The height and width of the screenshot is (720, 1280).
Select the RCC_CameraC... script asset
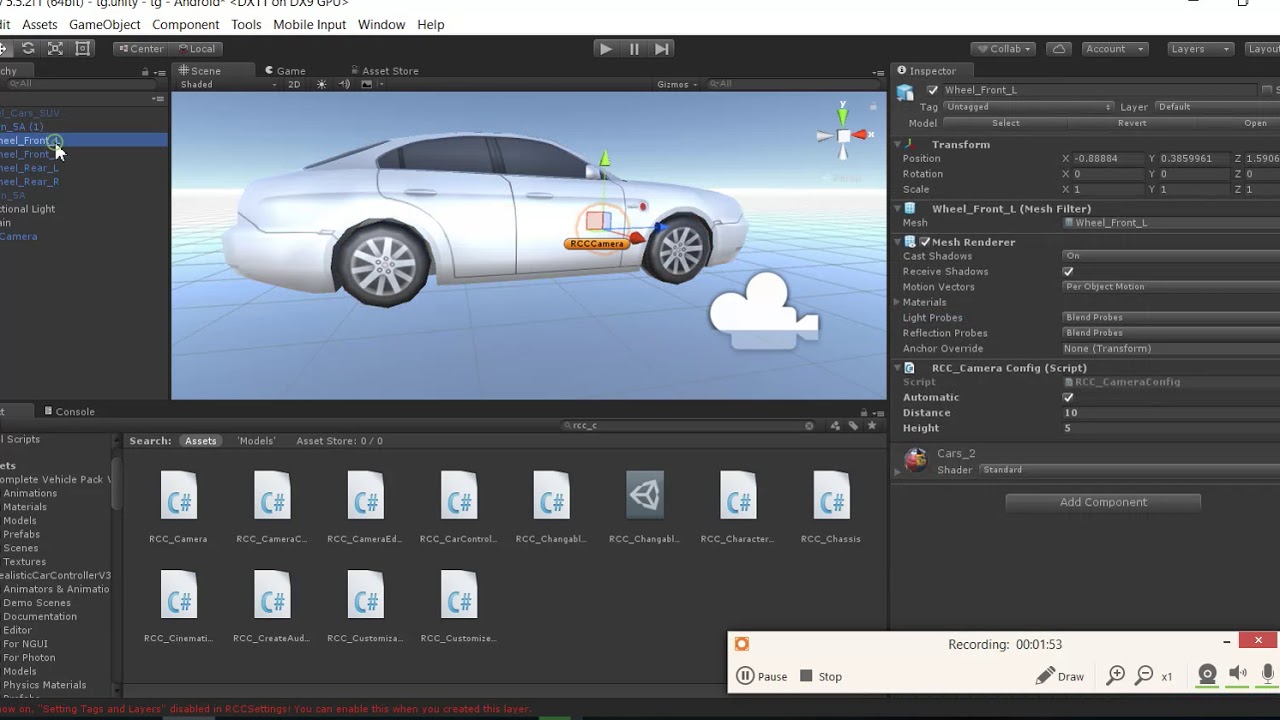tap(271, 508)
